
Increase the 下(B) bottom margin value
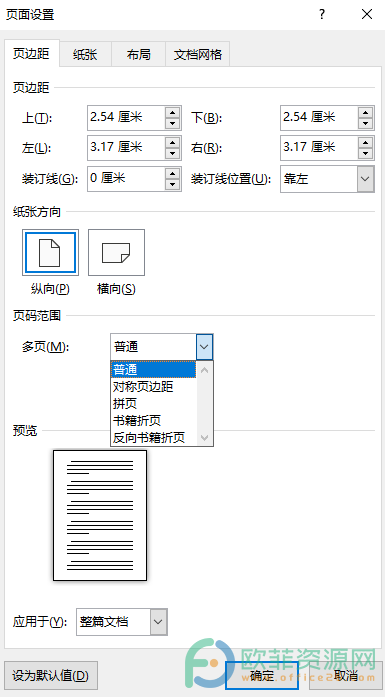(x=365, y=112)
